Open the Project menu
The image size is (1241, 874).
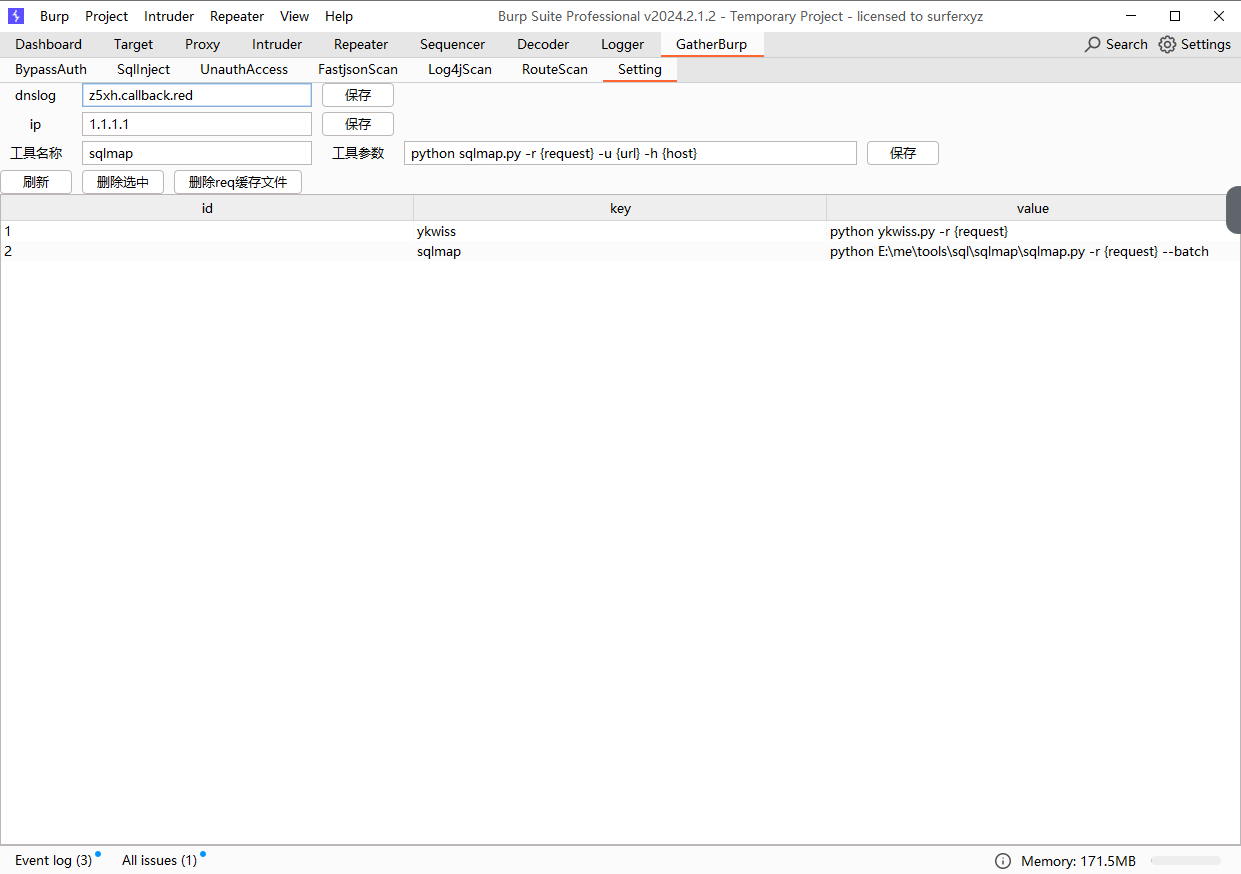point(106,16)
